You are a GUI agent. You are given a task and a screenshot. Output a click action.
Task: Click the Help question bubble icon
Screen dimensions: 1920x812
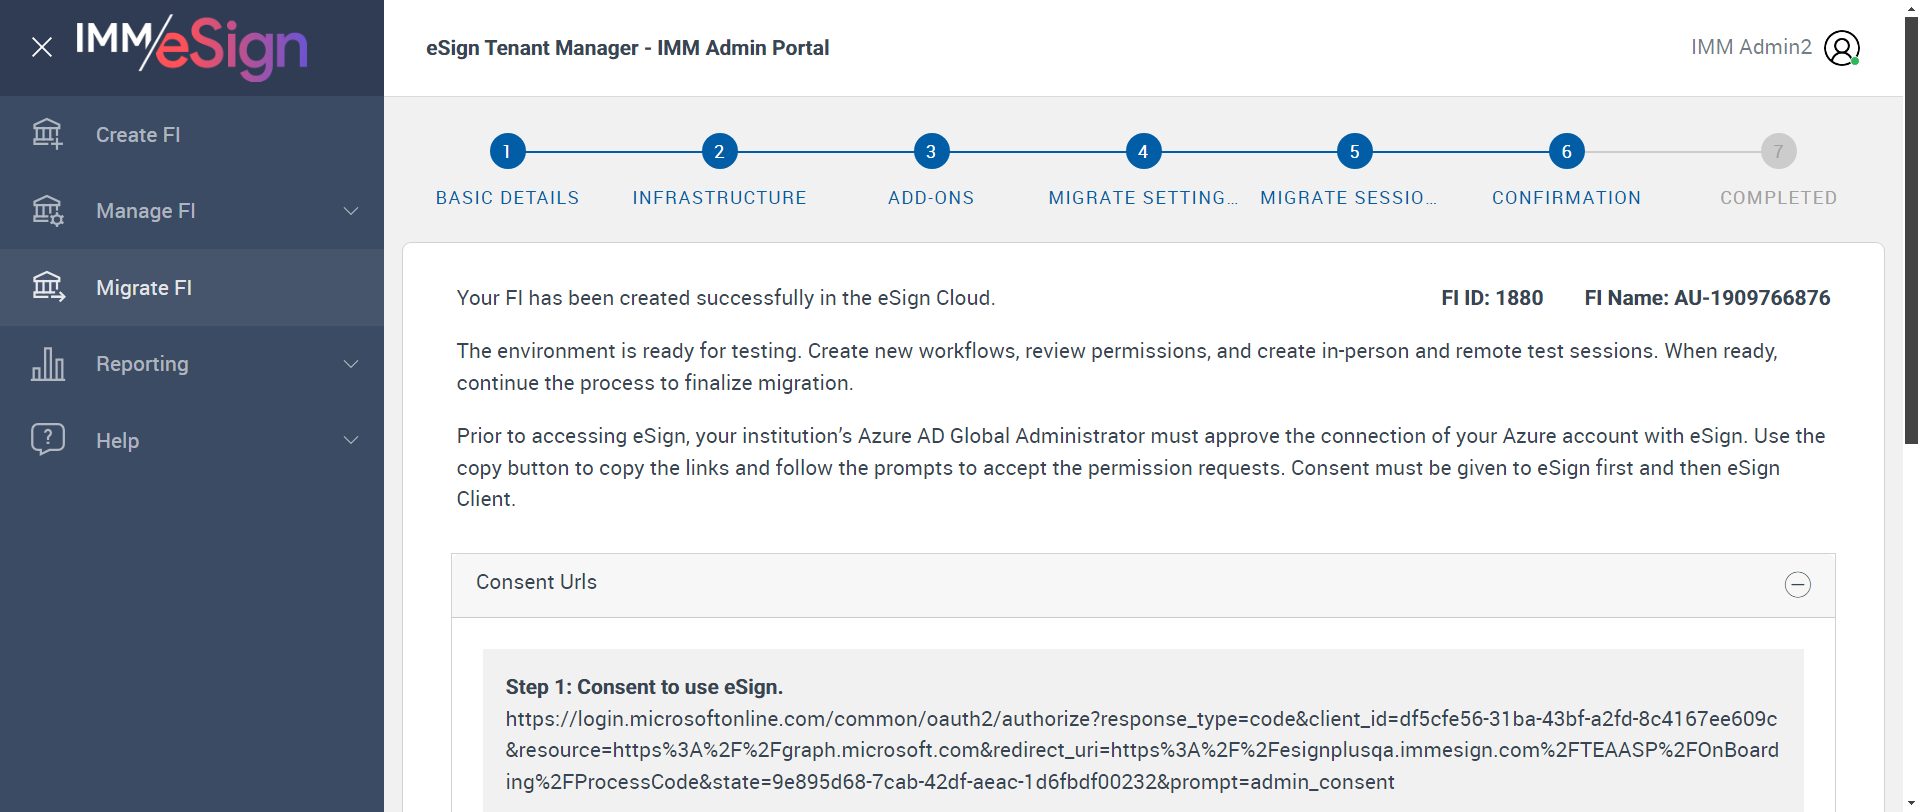tap(47, 439)
